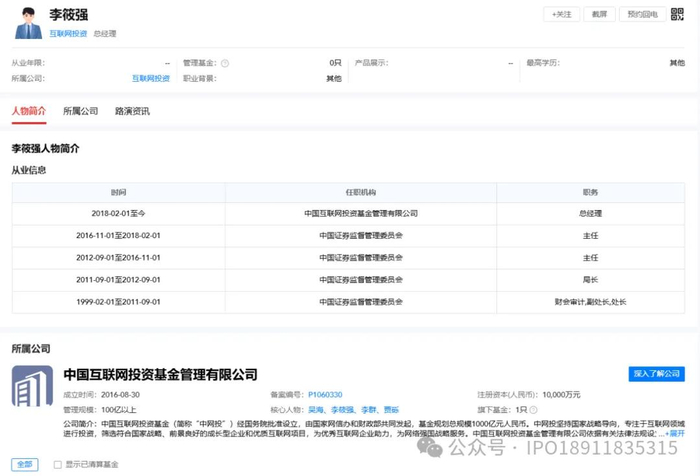
Task: Open registration number P1060330 link
Action: pos(325,394)
